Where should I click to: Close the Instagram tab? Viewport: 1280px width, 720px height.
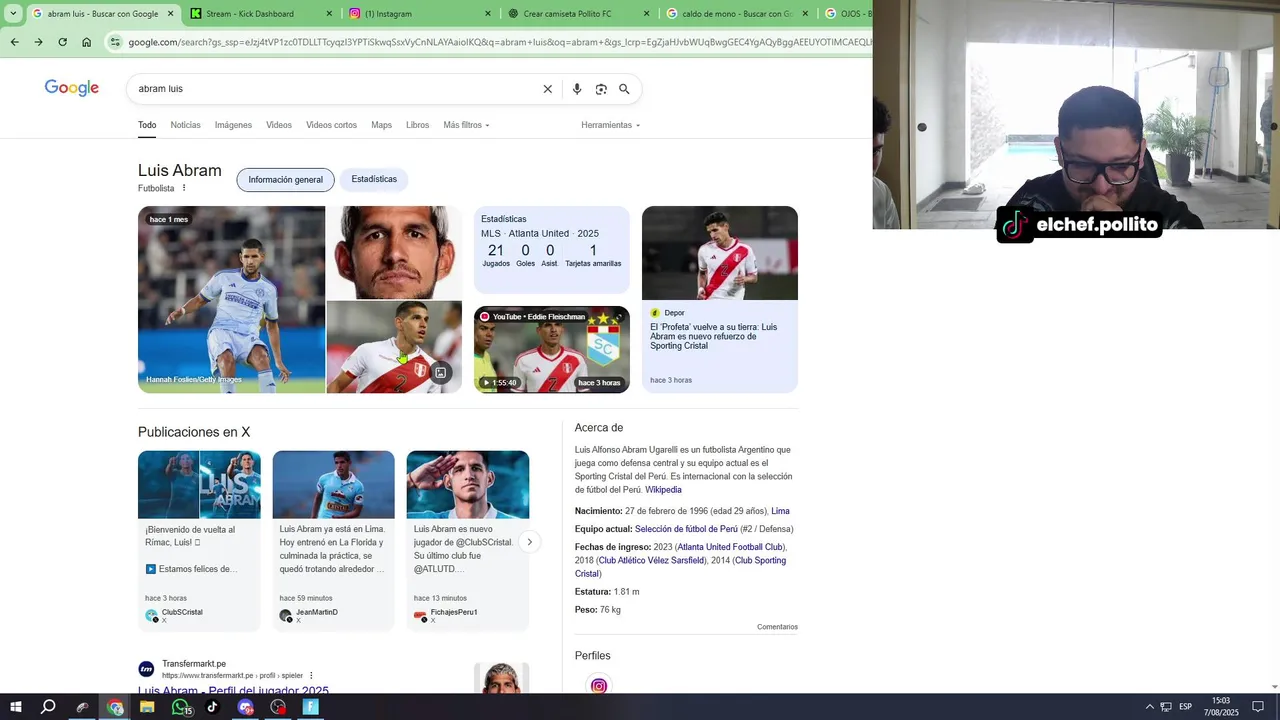click(488, 14)
